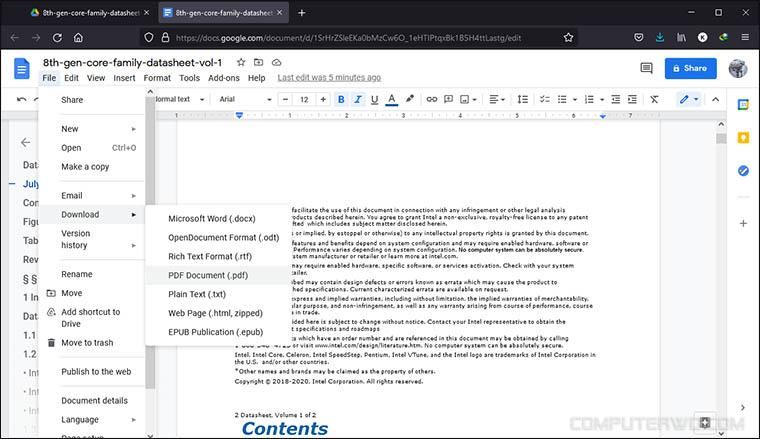Open the bulleted list options arrow

pos(575,99)
